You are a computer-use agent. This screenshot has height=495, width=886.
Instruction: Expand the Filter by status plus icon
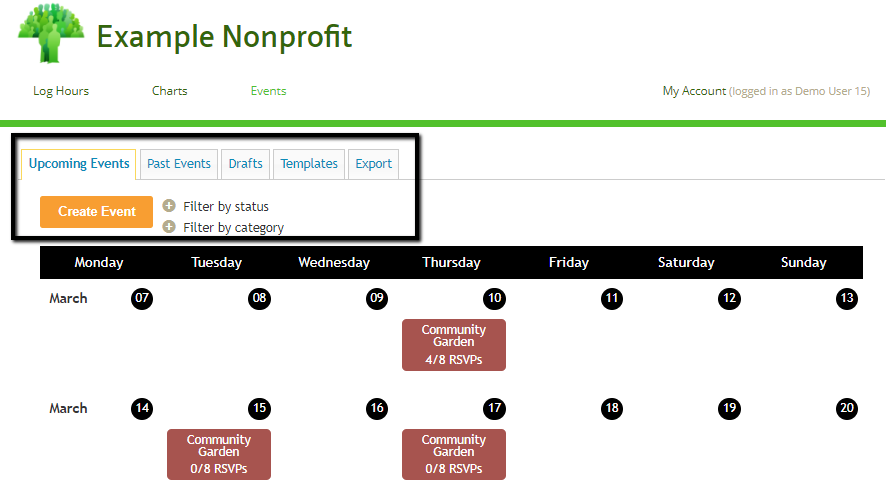169,206
